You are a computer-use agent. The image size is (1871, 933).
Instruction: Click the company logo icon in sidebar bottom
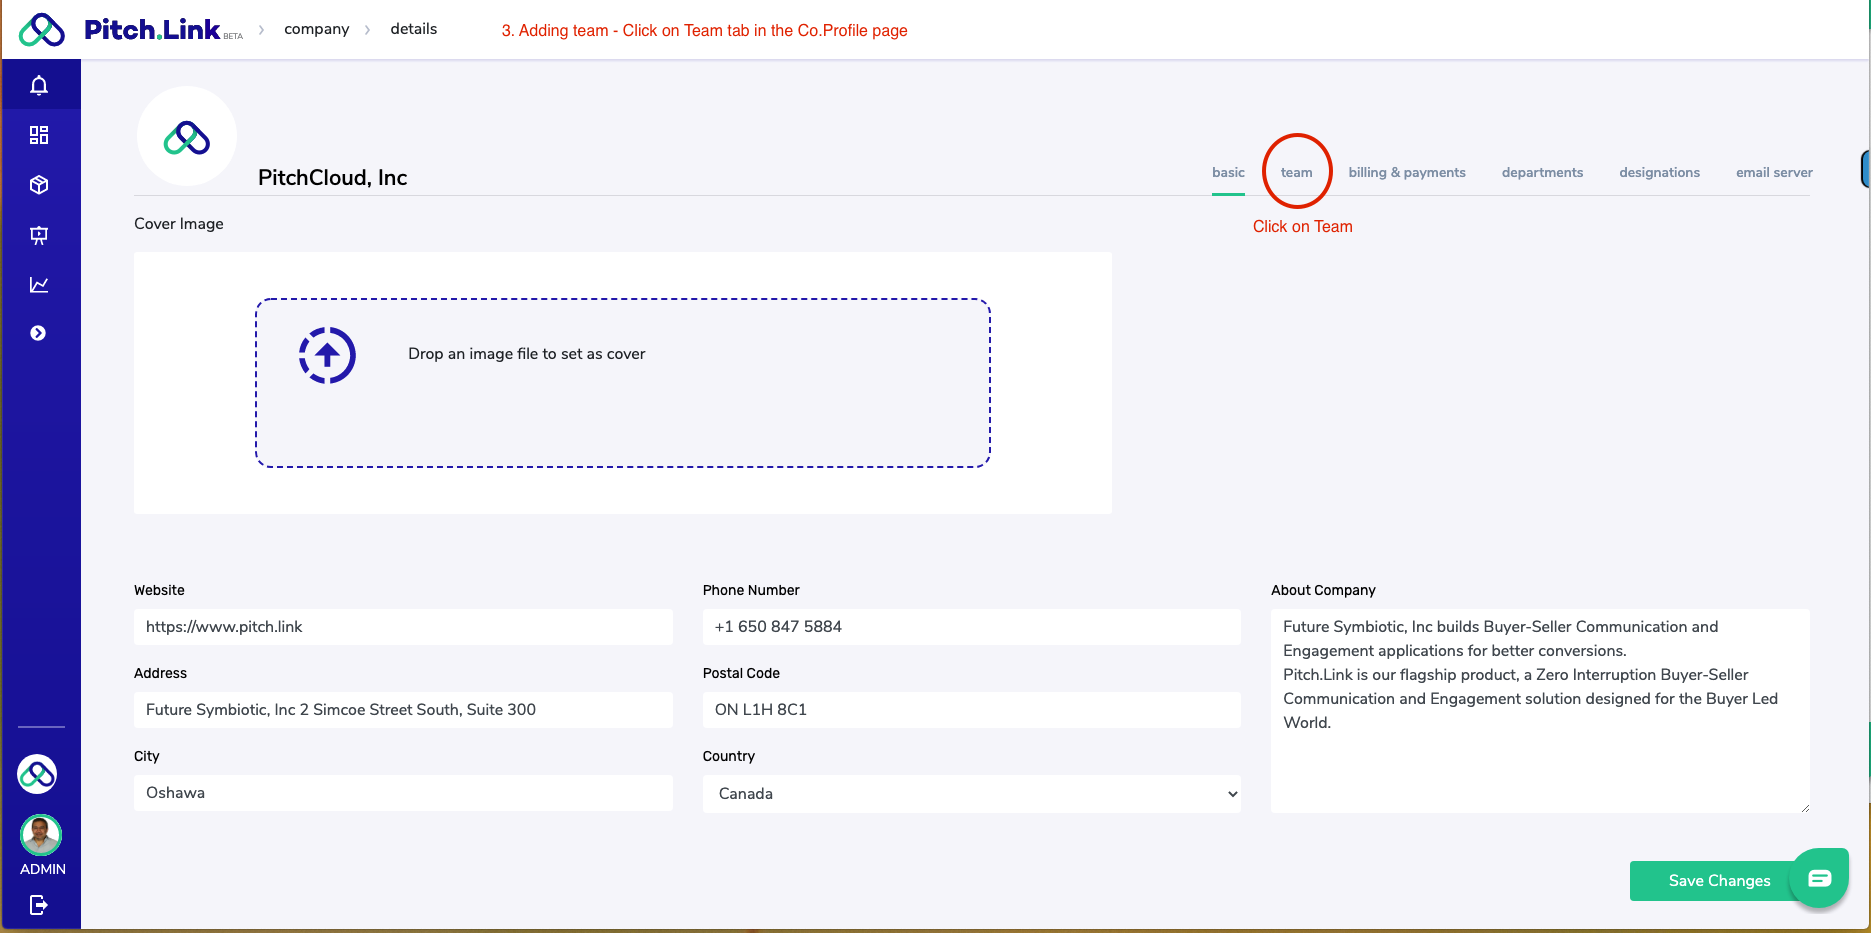tap(37, 774)
